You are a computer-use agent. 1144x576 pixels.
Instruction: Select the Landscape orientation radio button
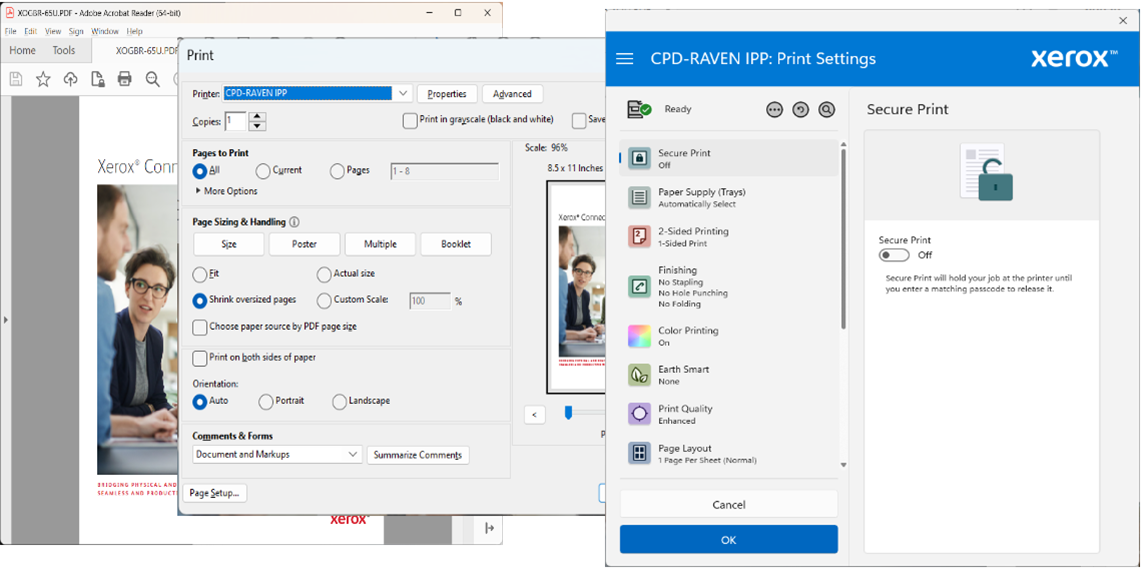pyautogui.click(x=339, y=402)
